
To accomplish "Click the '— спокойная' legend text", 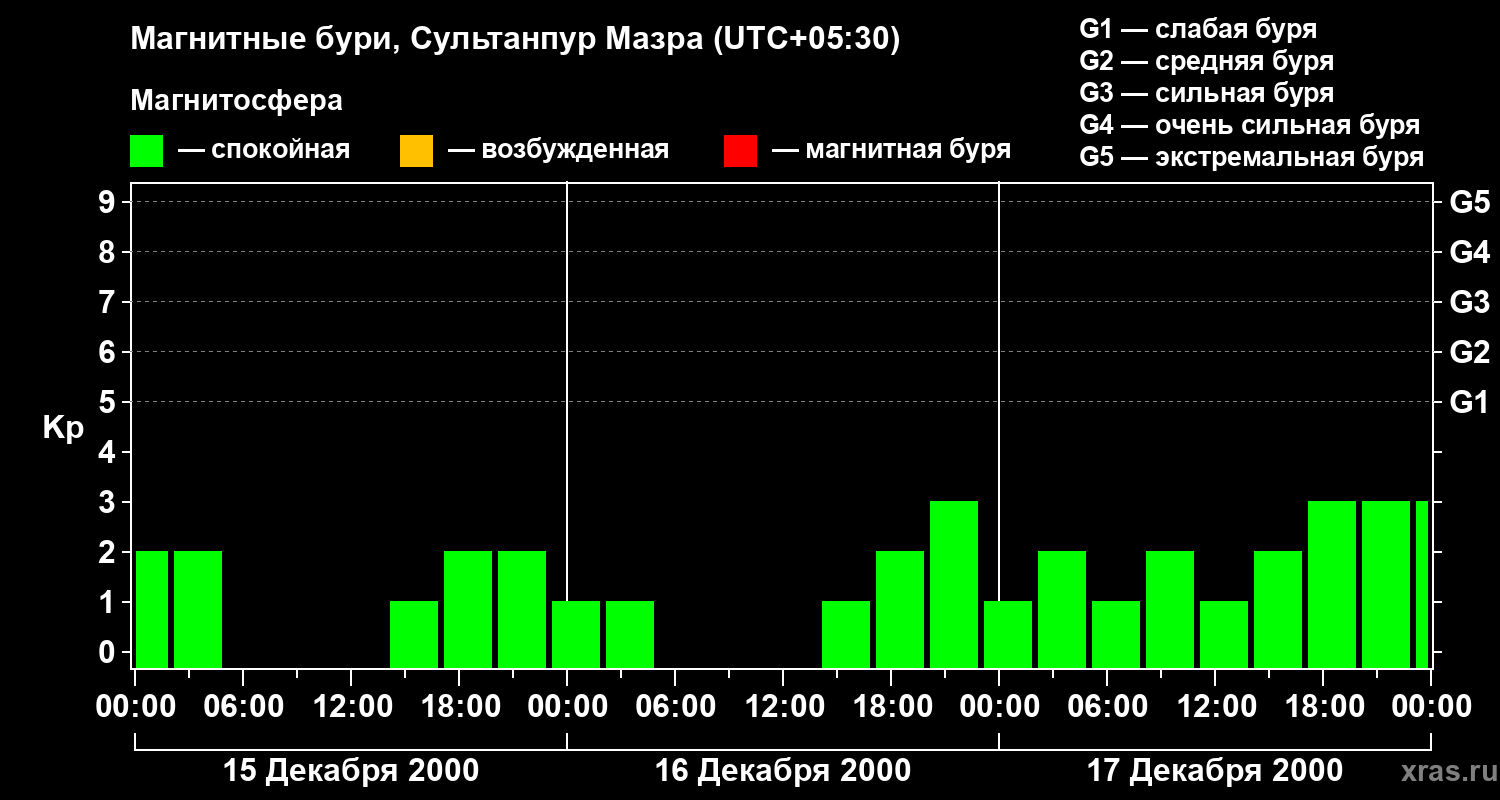I will click(x=263, y=151).
